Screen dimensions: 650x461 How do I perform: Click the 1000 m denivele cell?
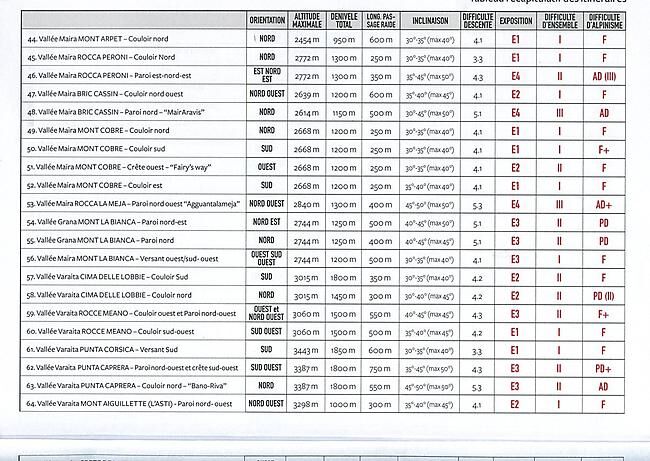(343, 405)
